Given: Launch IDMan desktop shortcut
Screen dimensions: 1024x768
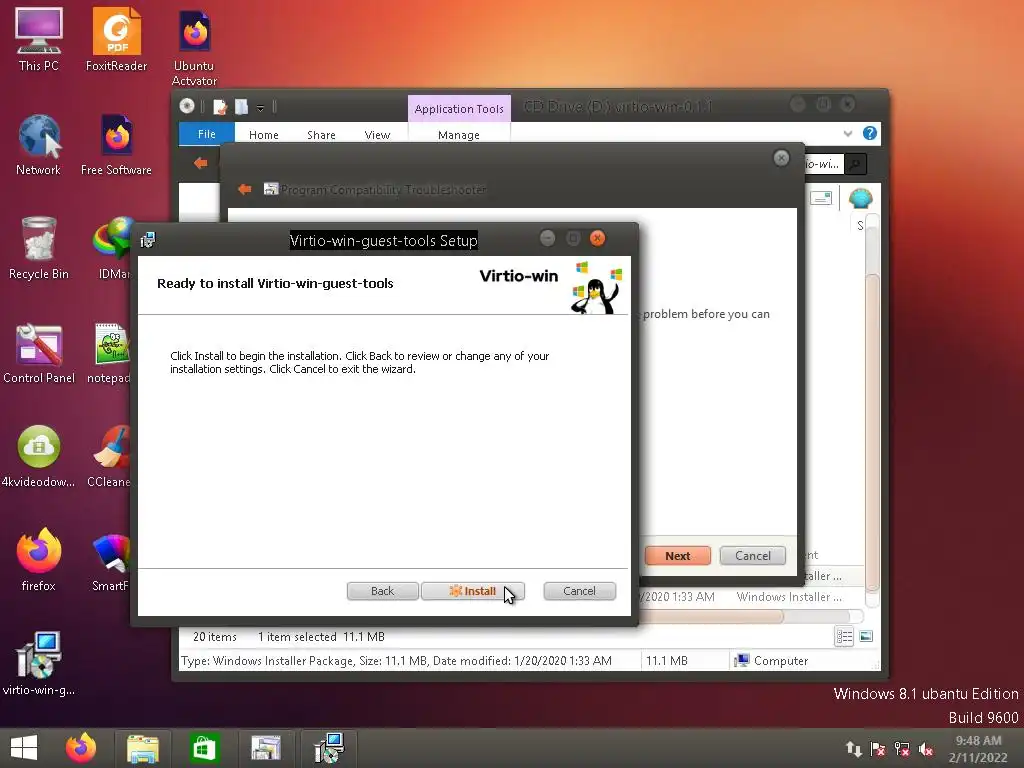Looking at the screenshot, I should [112, 248].
